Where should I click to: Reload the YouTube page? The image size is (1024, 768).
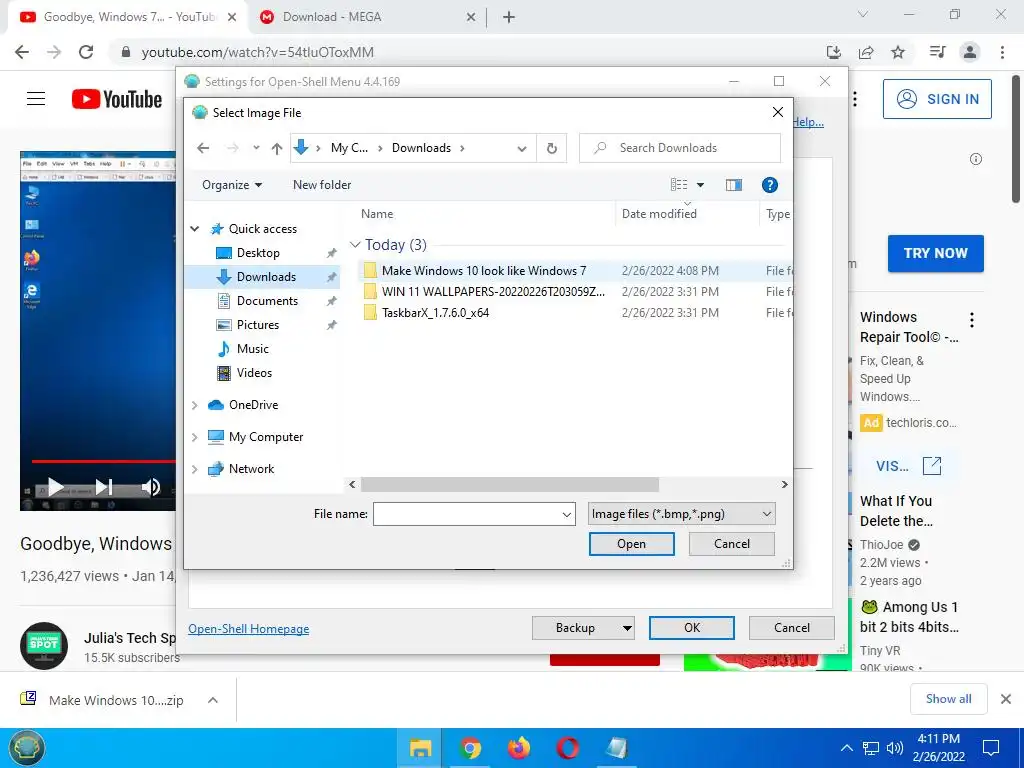86,52
